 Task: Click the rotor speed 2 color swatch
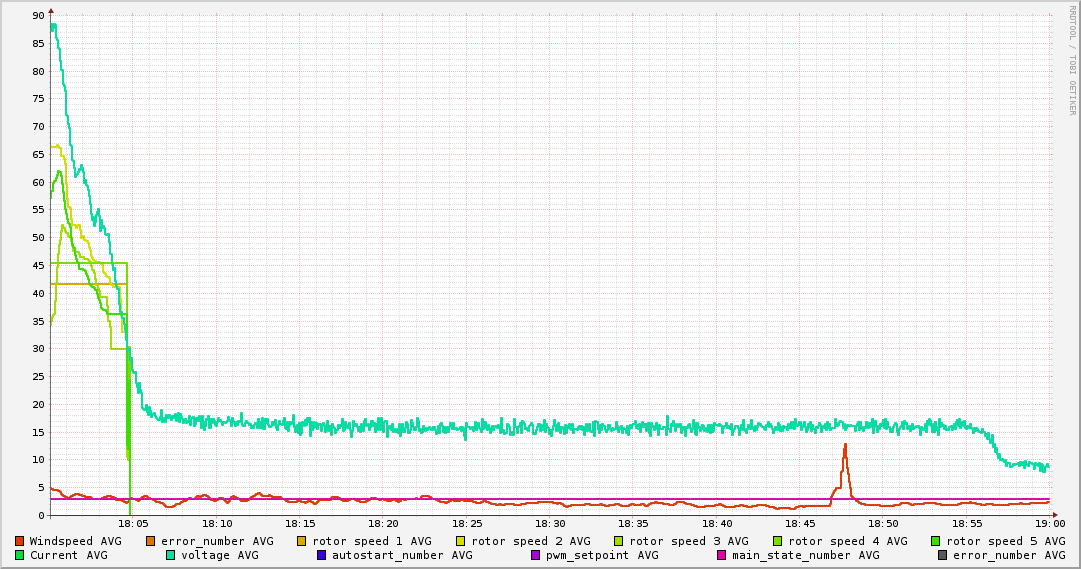[x=461, y=541]
